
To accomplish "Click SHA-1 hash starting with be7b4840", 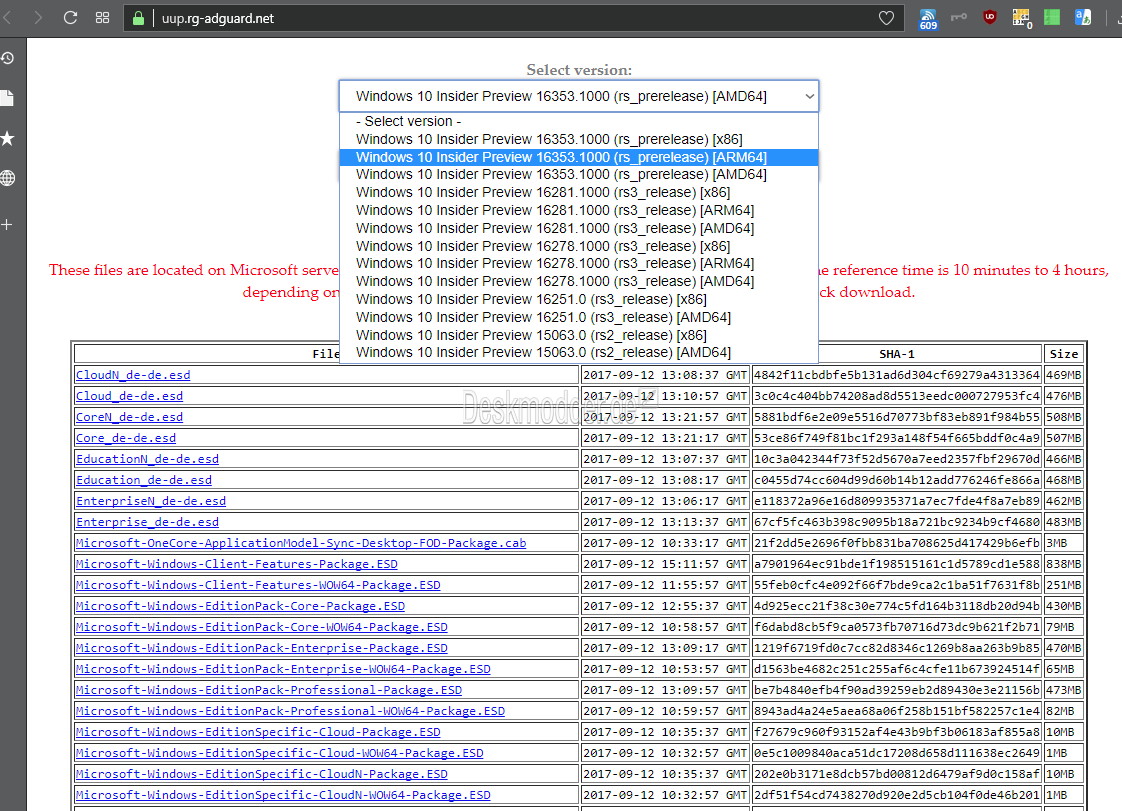I will click(897, 690).
